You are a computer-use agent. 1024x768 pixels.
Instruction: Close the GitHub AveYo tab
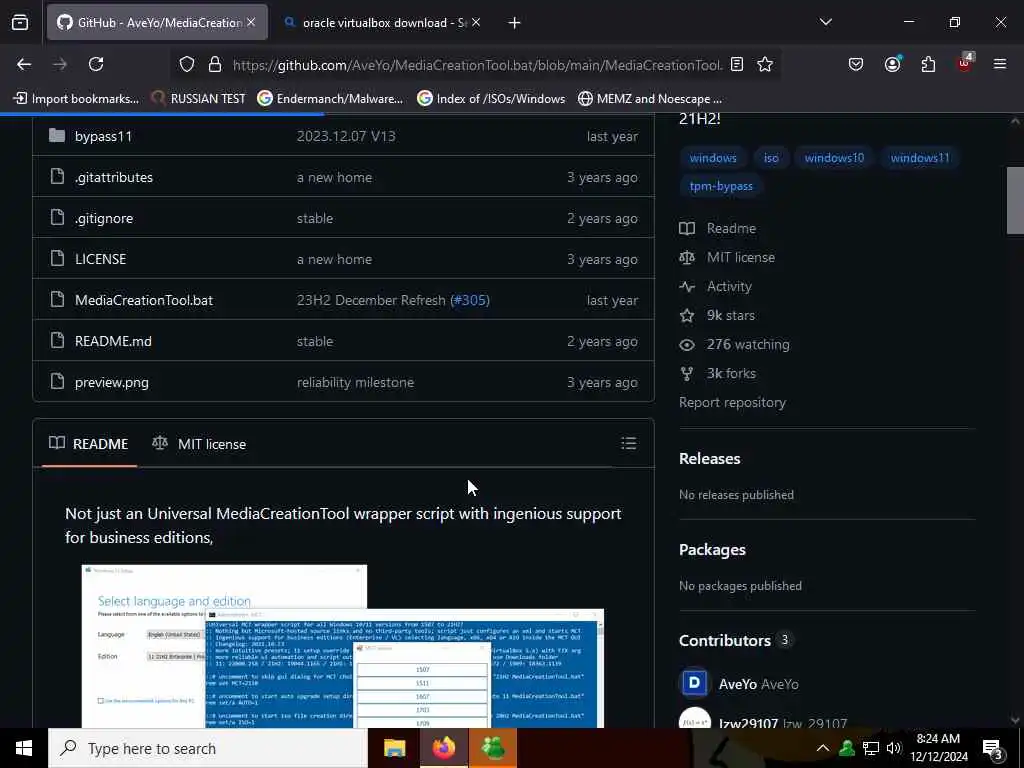pyautogui.click(x=251, y=22)
